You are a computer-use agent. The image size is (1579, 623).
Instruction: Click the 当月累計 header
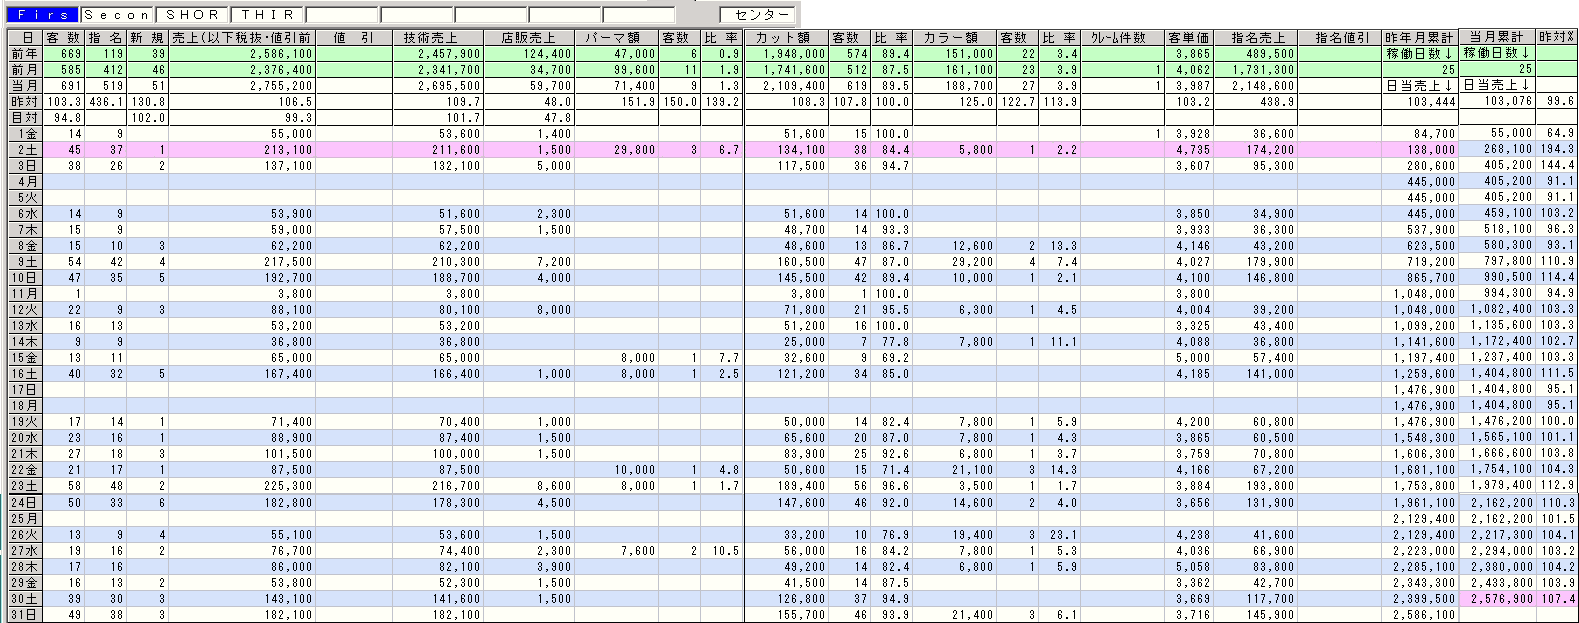coord(1497,36)
